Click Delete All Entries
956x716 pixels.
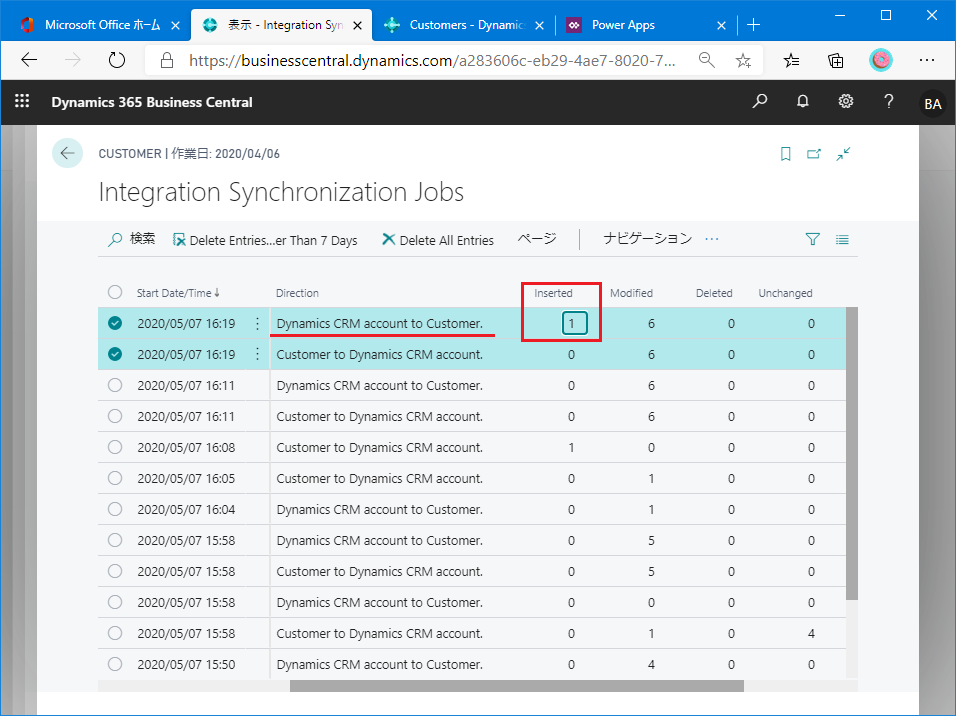click(438, 240)
